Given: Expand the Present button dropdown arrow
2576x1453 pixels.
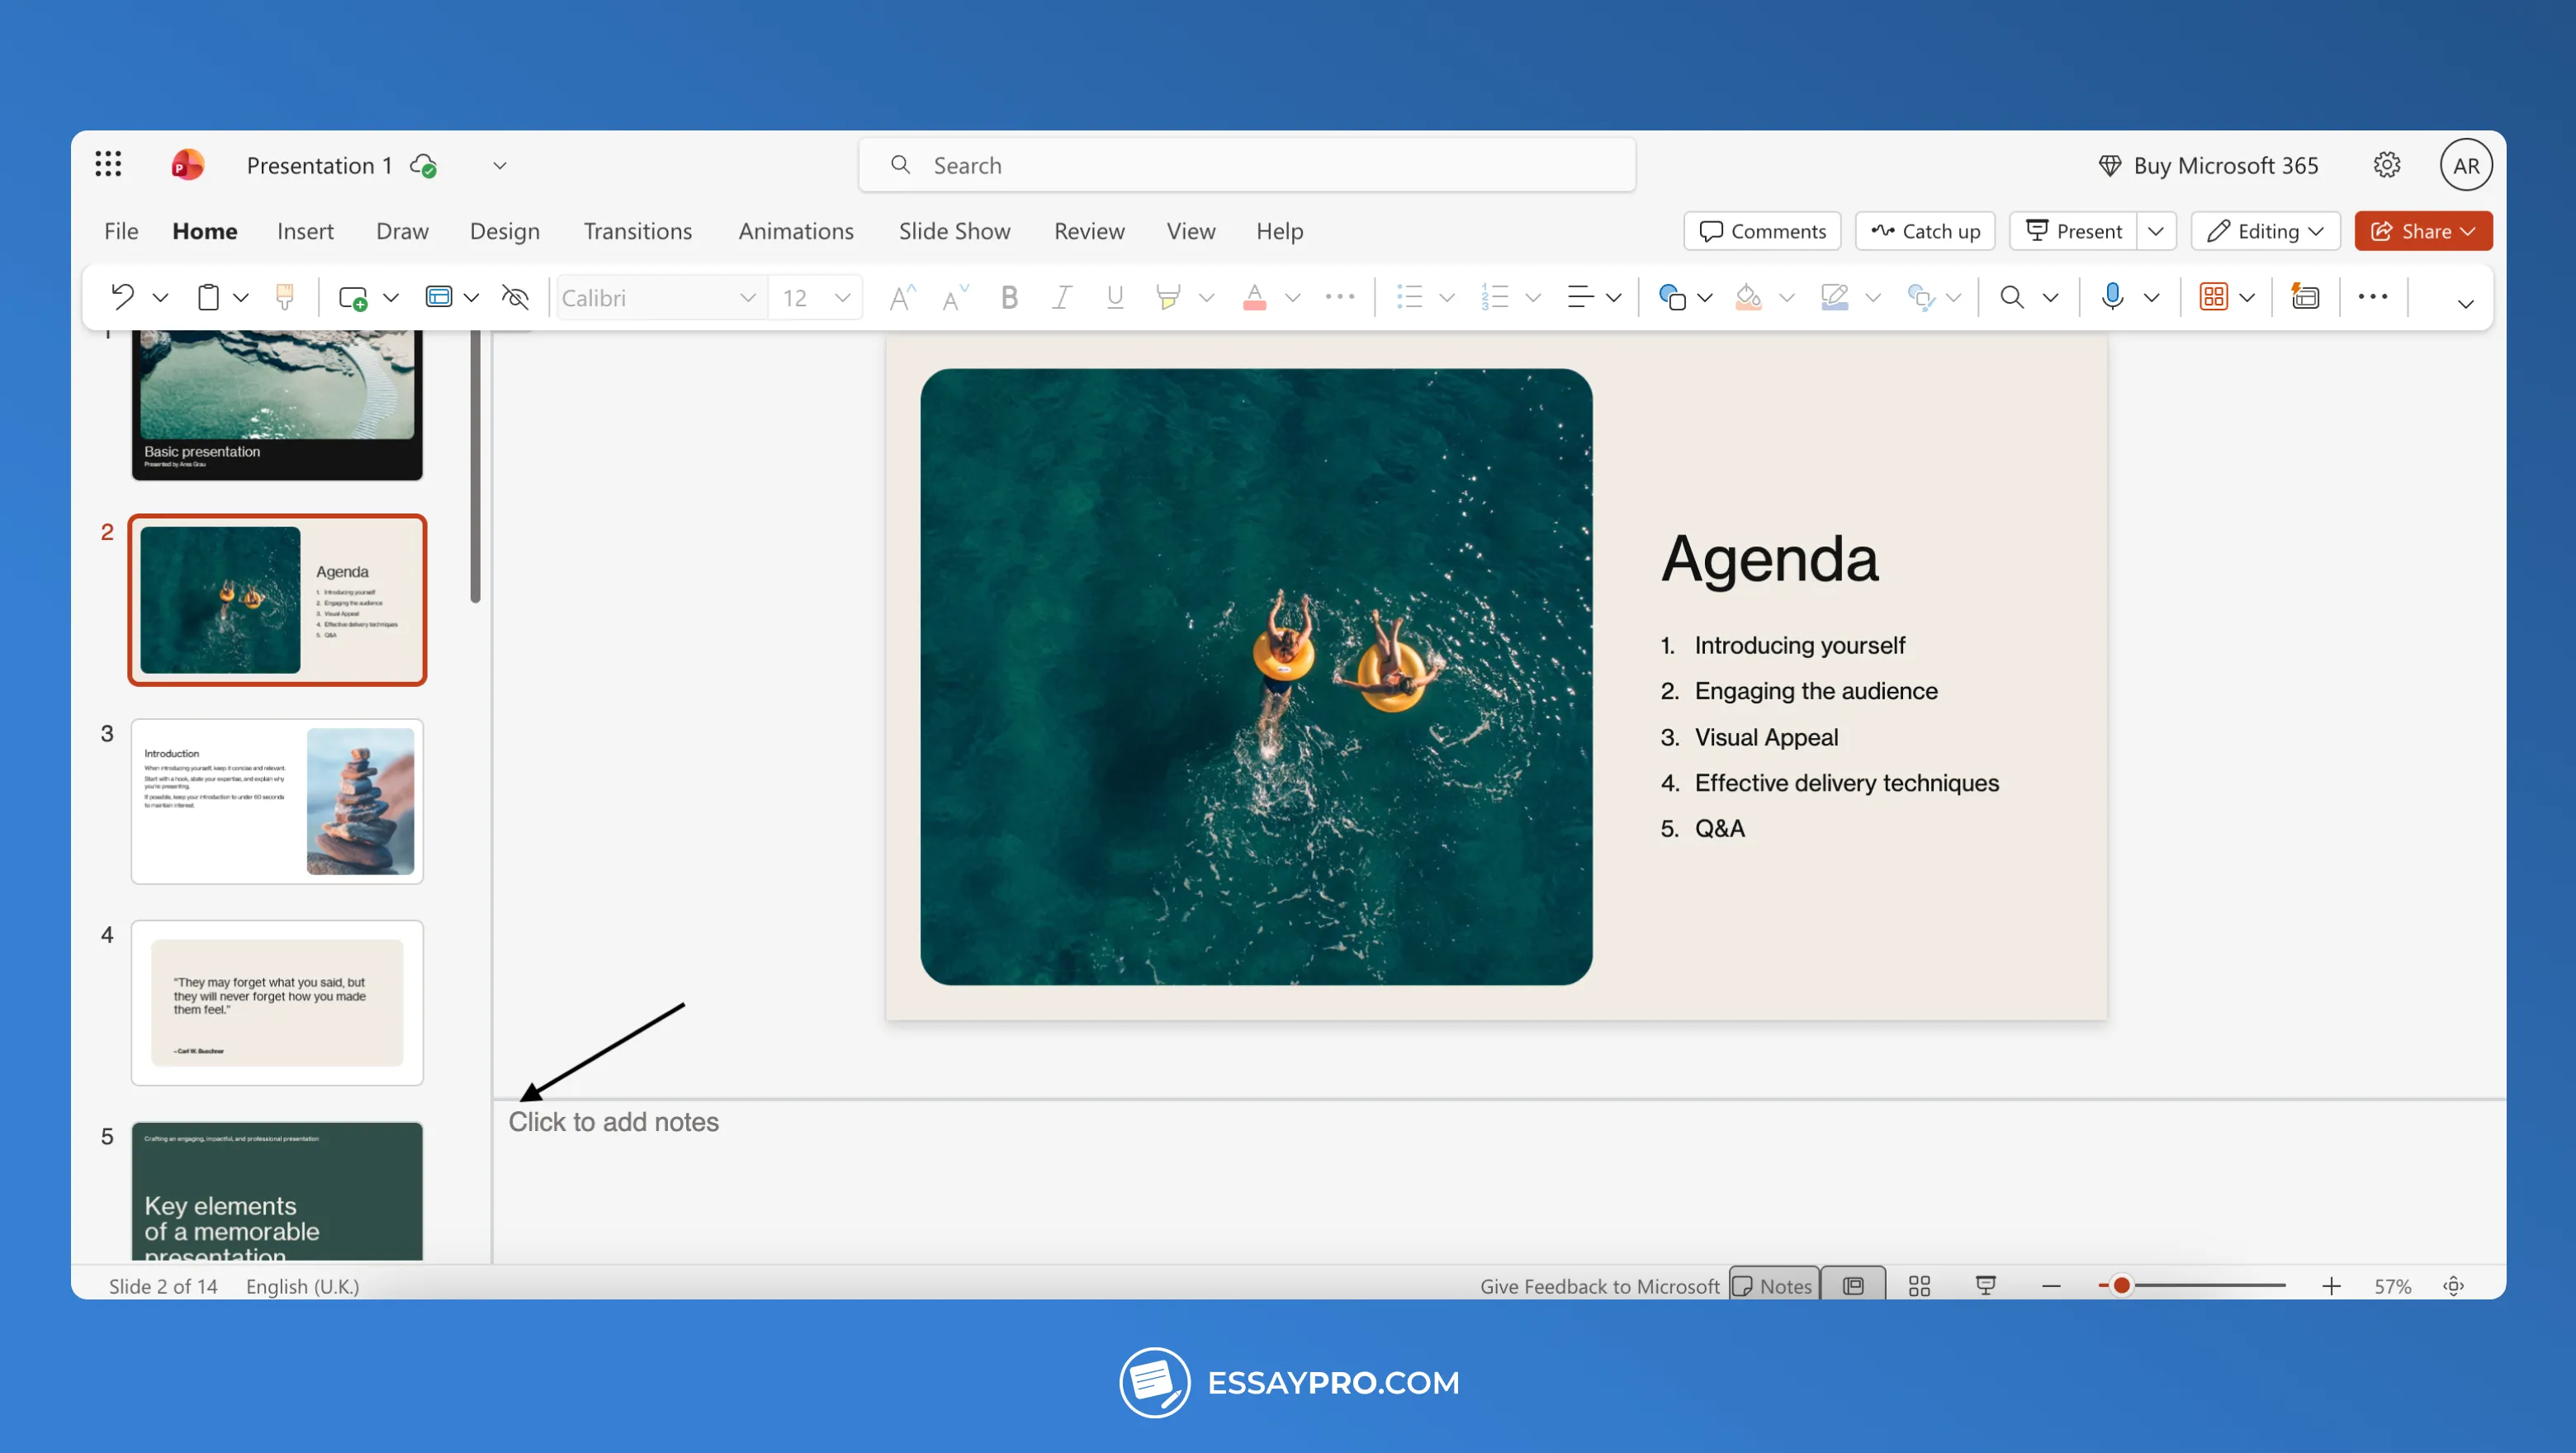Looking at the screenshot, I should pos(2157,231).
